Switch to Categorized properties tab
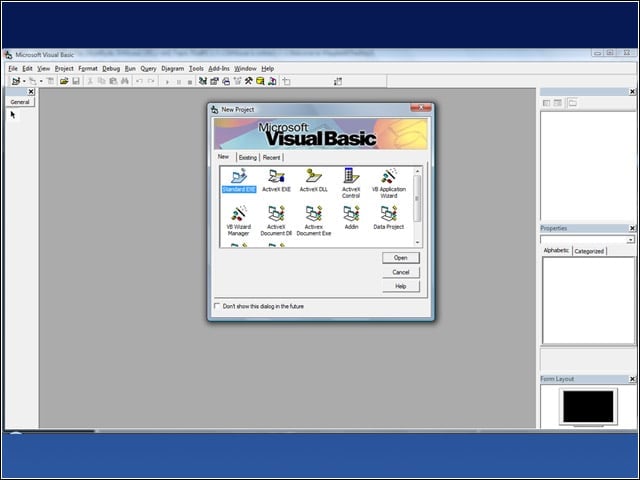Screen dimensions: 640x480 (x=589, y=251)
